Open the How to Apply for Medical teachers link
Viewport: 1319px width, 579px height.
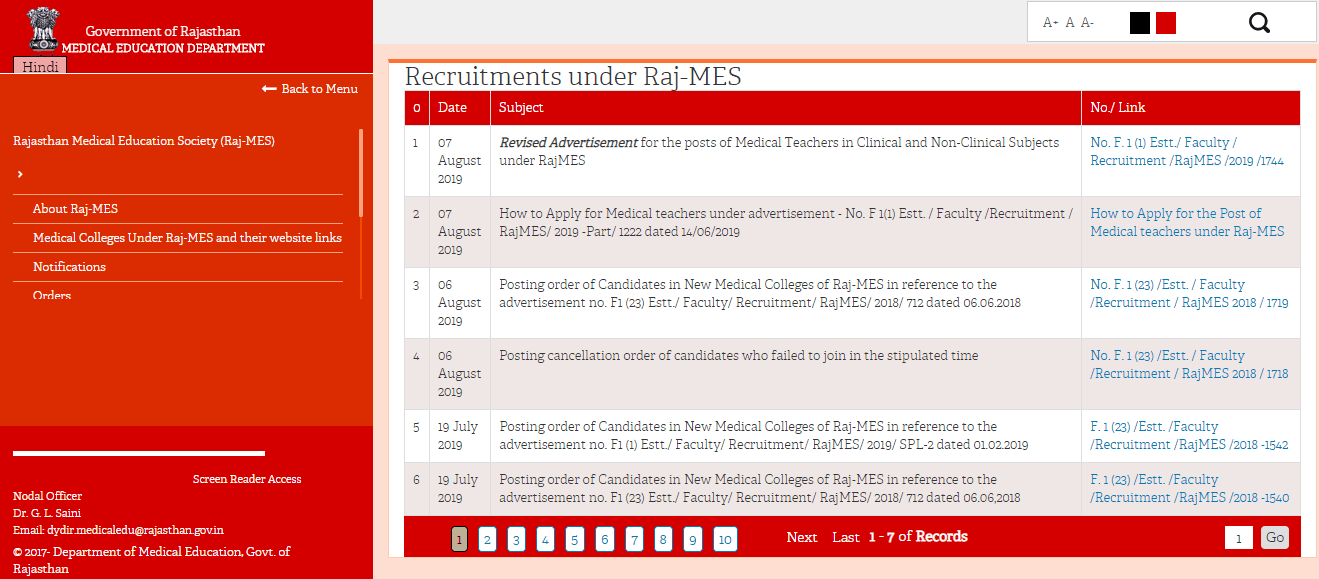(1186, 222)
